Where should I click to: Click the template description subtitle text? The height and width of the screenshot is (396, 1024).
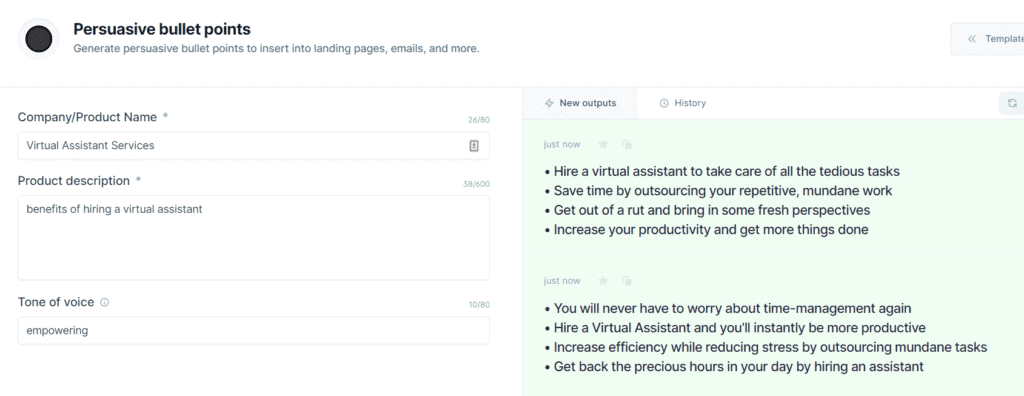(276, 48)
